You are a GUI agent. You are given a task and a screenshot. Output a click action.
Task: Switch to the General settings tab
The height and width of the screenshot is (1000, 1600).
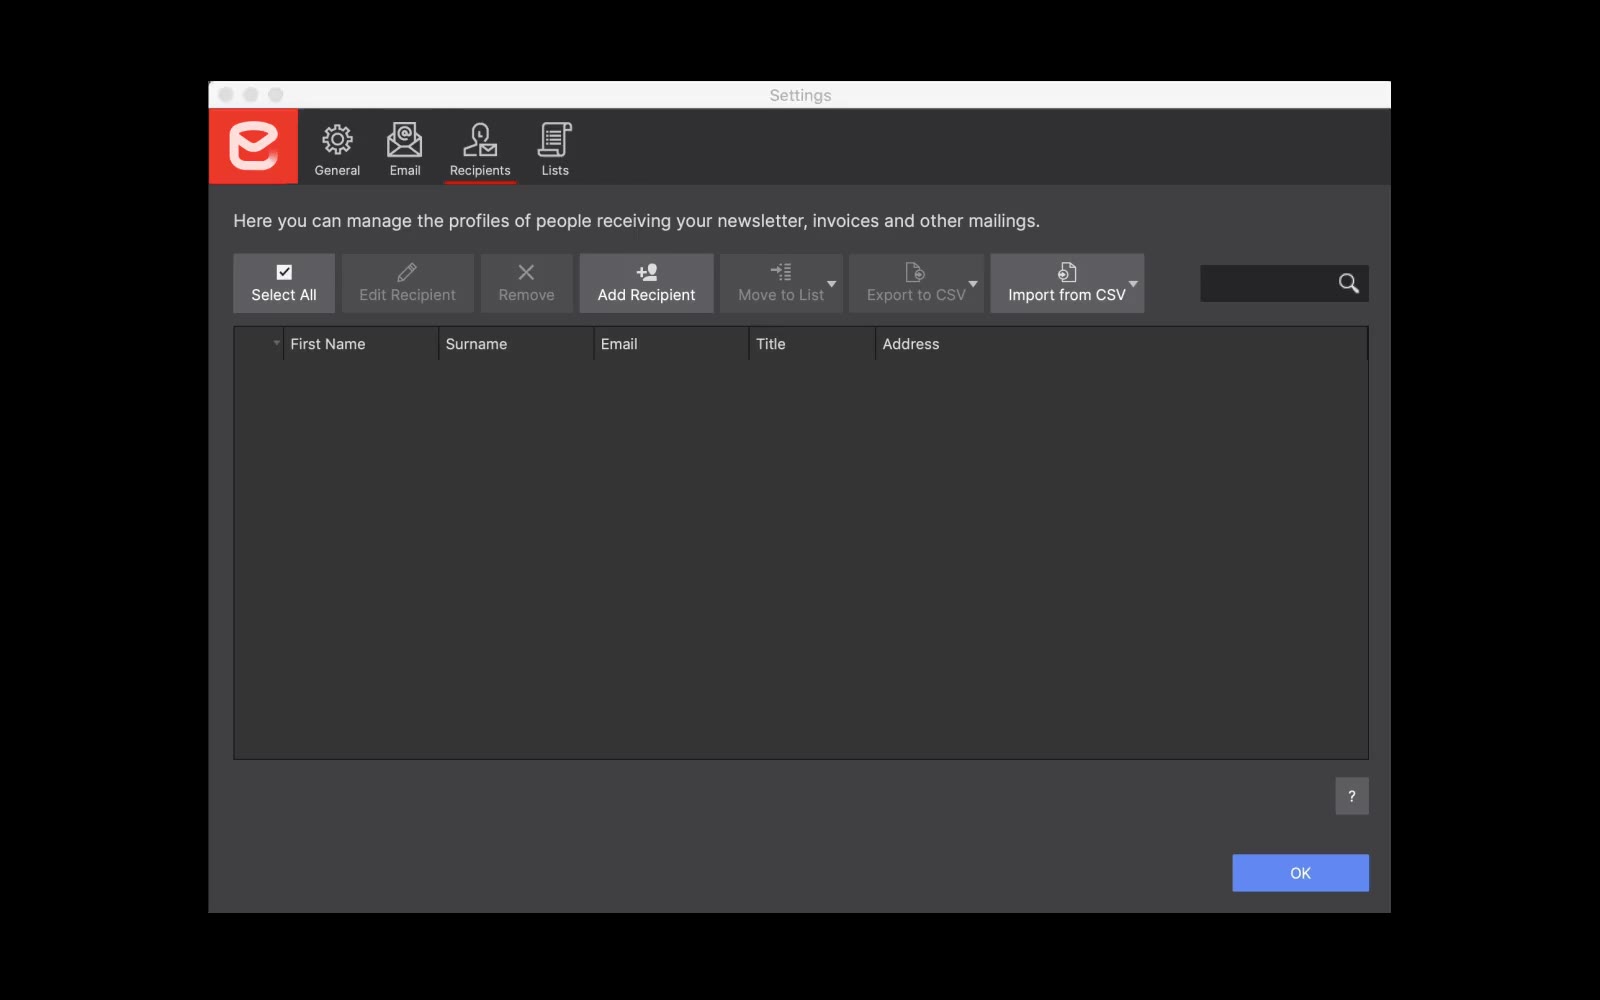337,147
